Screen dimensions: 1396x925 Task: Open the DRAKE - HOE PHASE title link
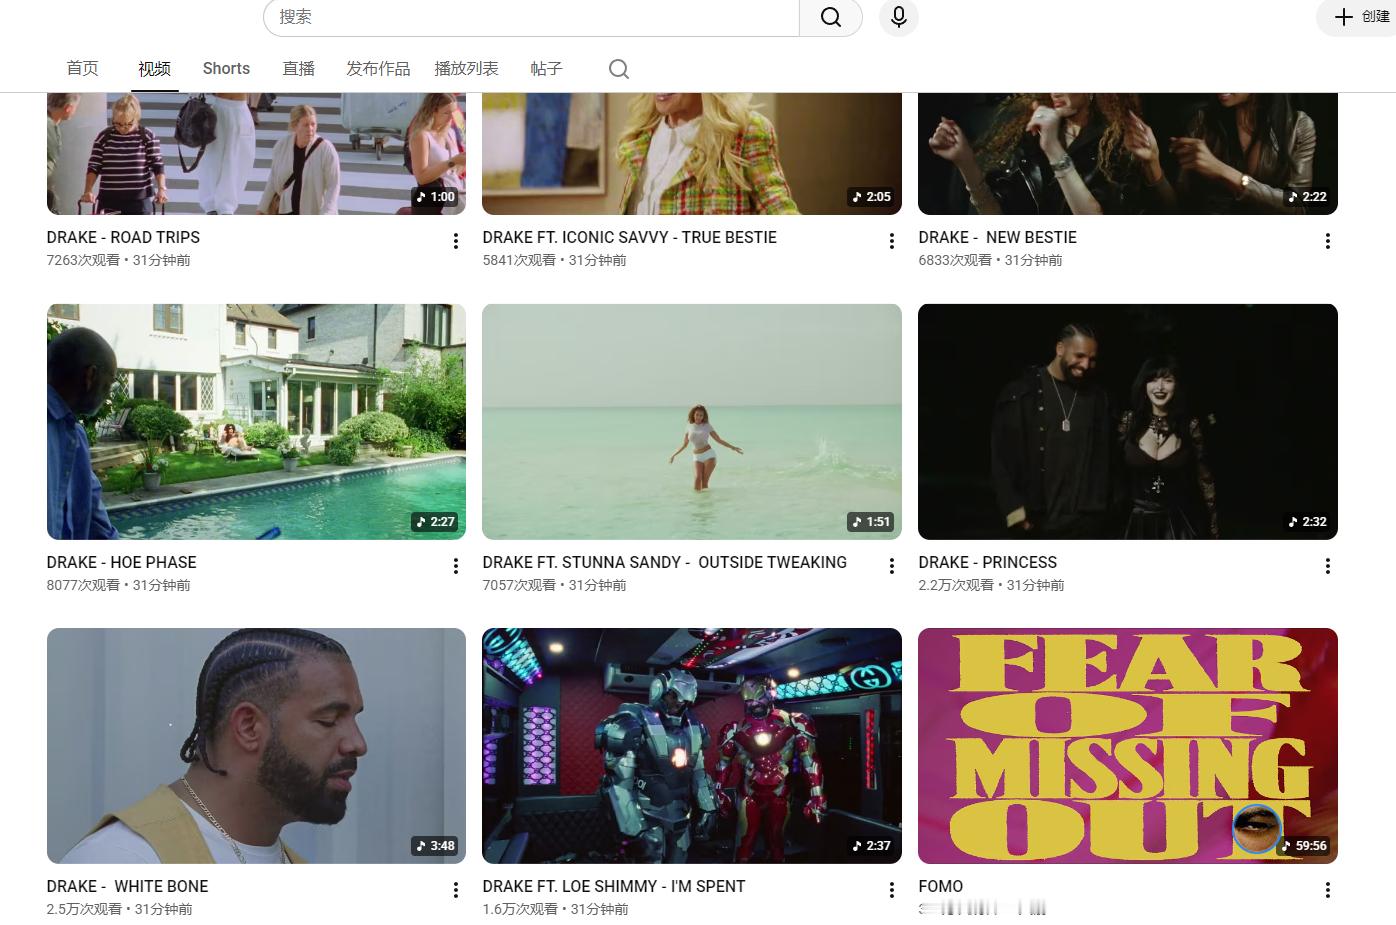(x=121, y=562)
